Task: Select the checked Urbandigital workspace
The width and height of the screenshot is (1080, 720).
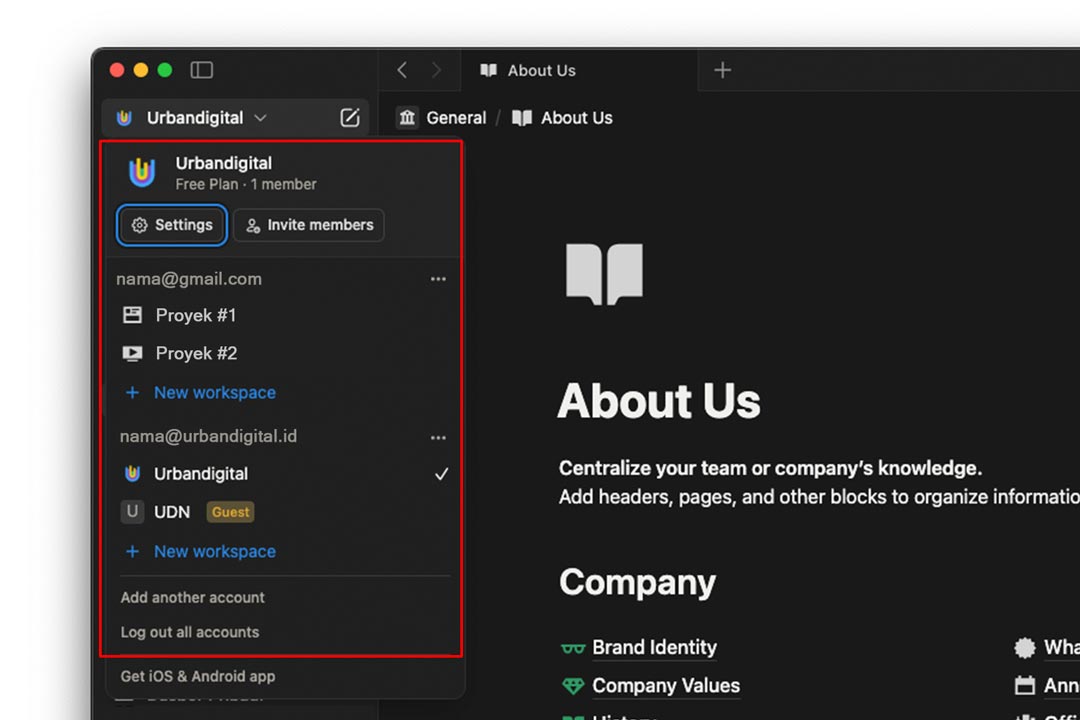Action: click(x=284, y=474)
